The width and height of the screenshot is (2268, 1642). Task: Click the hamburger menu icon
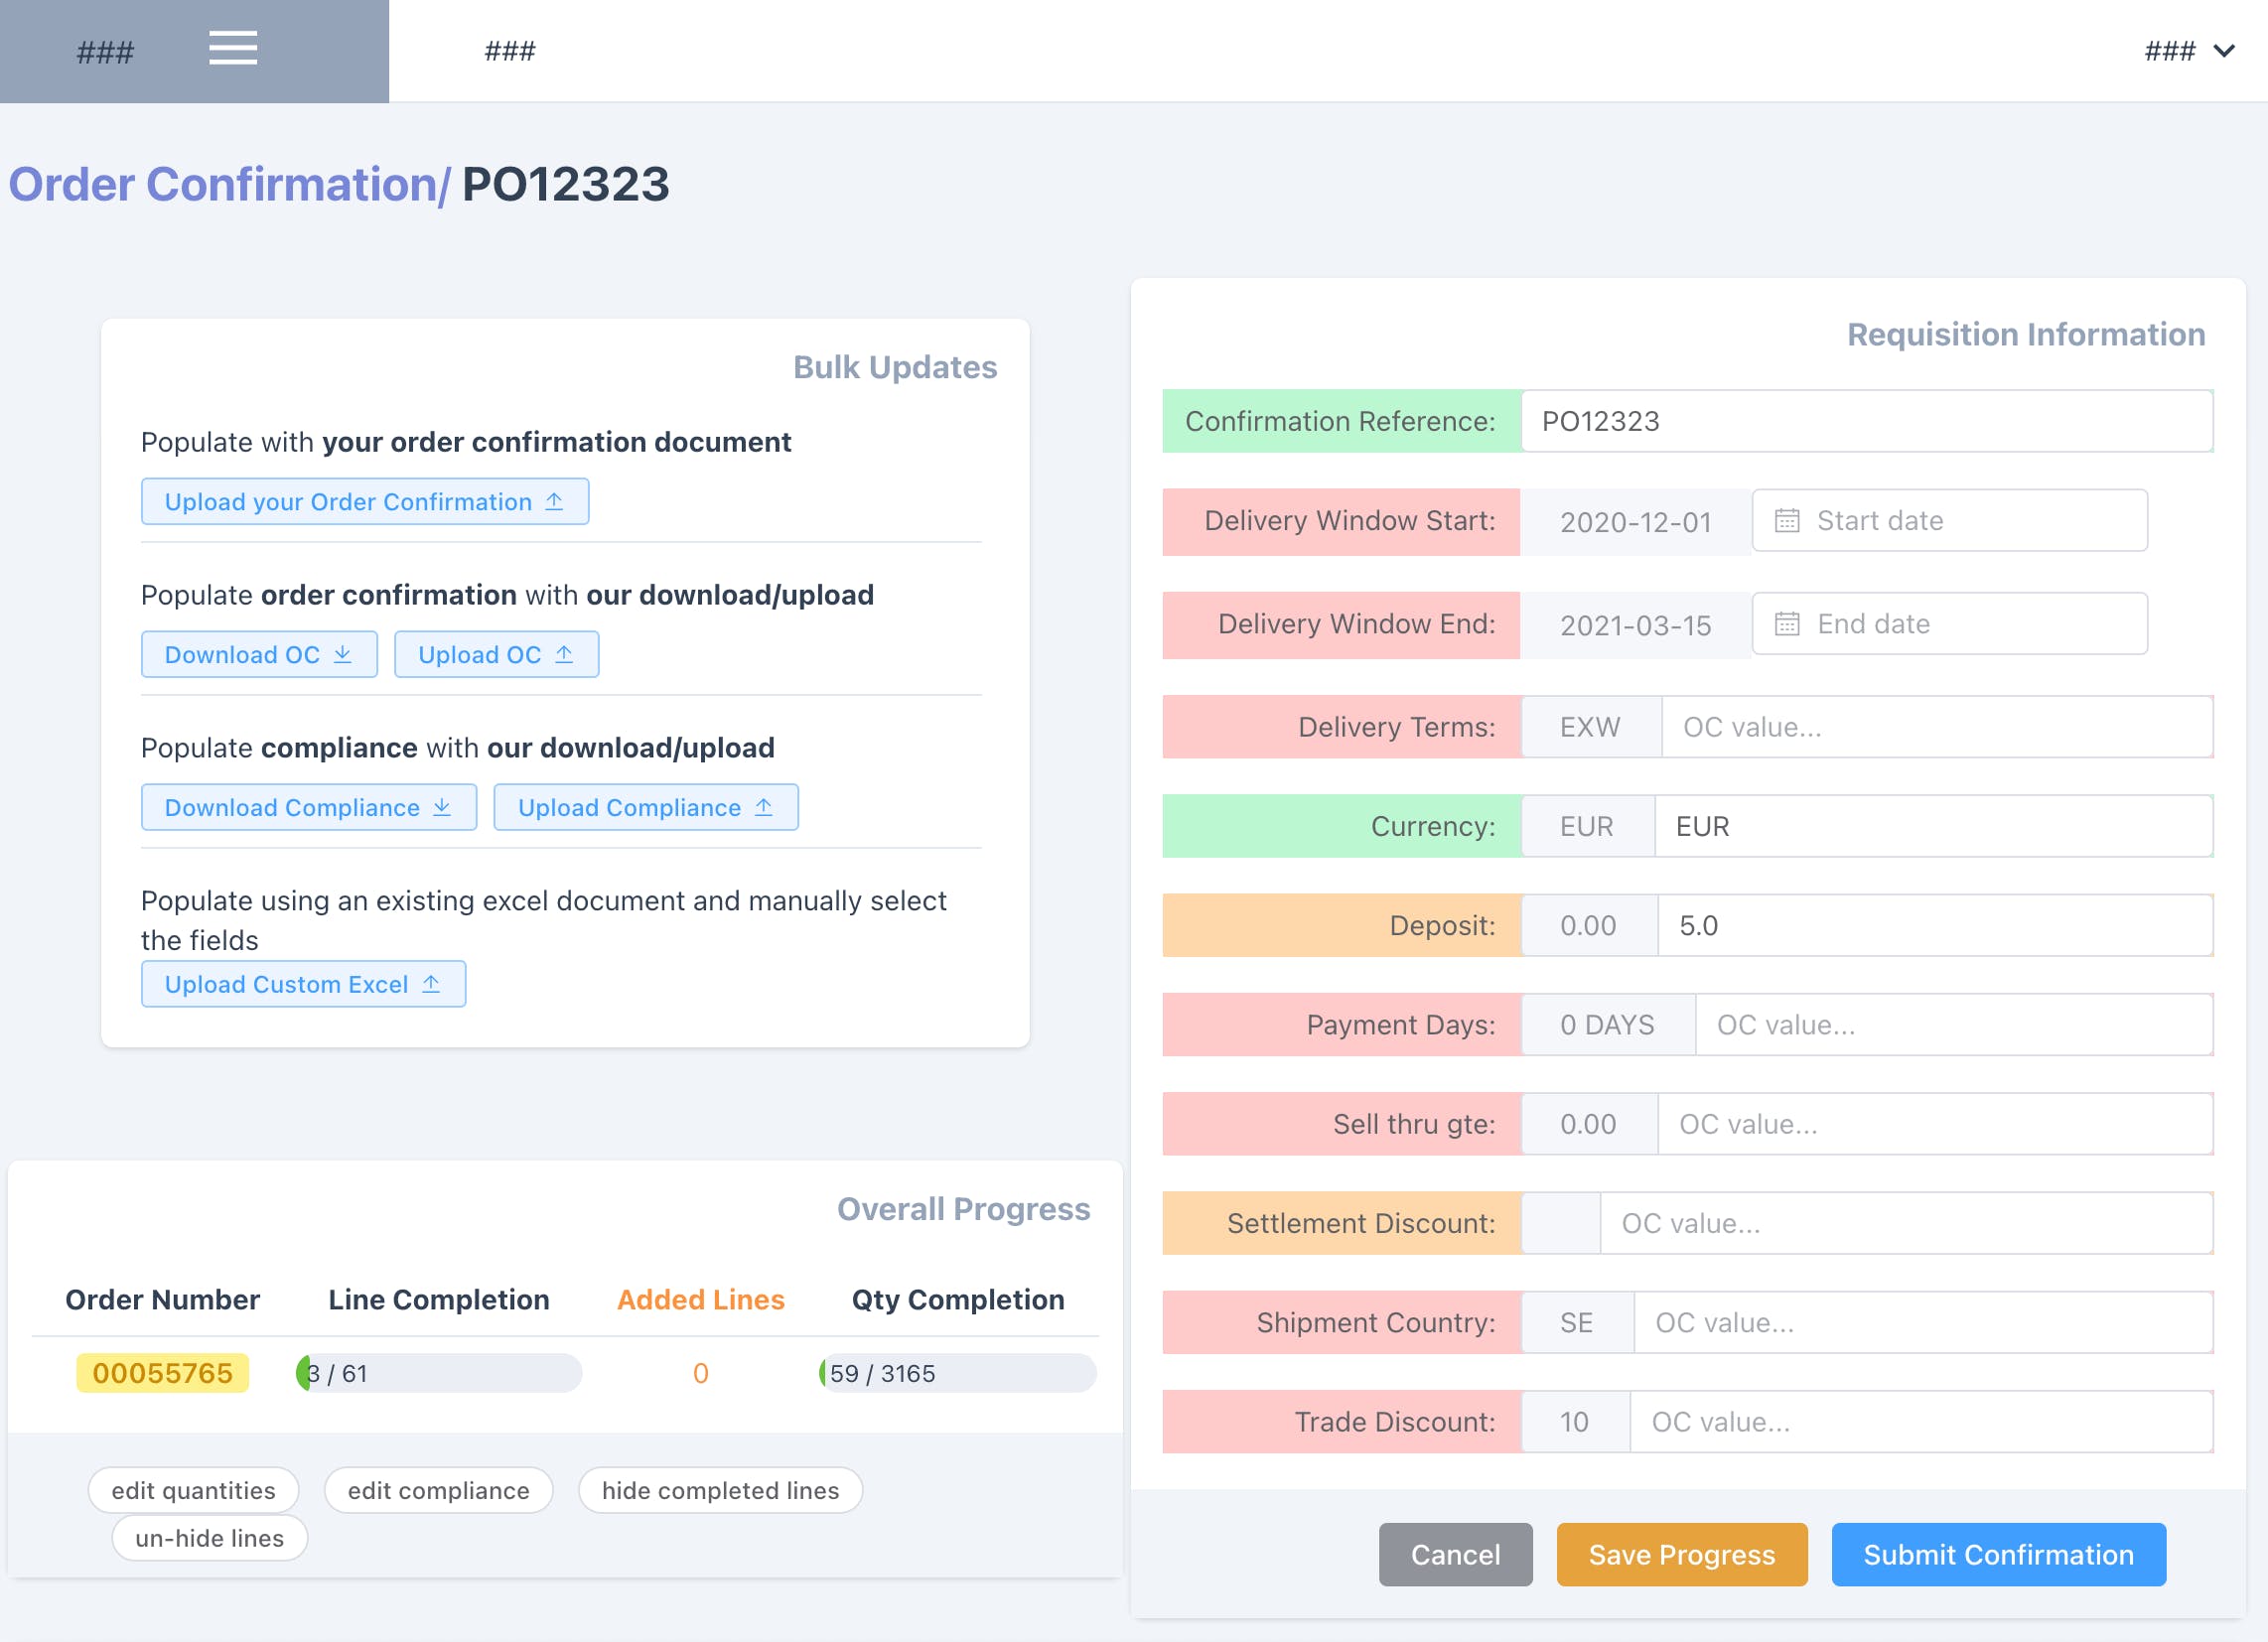233,48
